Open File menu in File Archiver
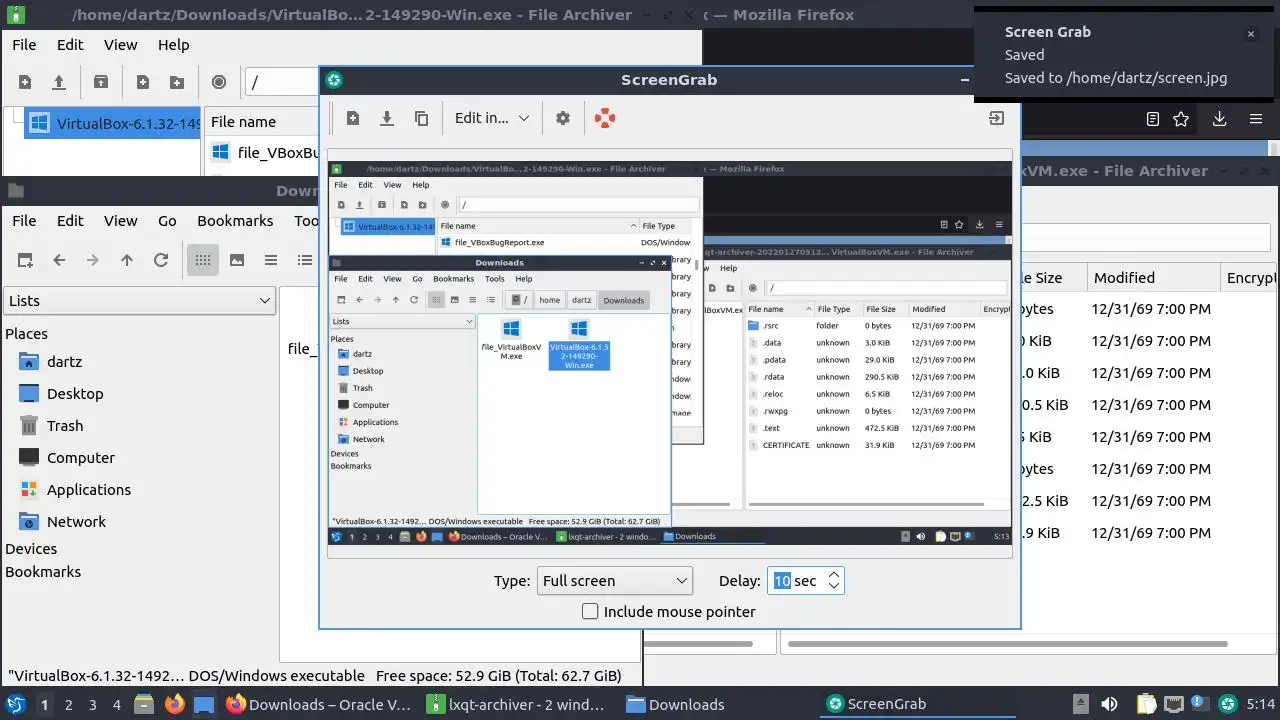Screen dimensions: 1280x720 click(24, 45)
